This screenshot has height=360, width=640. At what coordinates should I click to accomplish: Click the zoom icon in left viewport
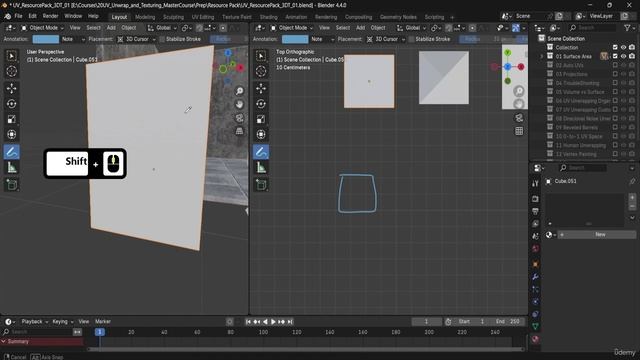pos(240,91)
